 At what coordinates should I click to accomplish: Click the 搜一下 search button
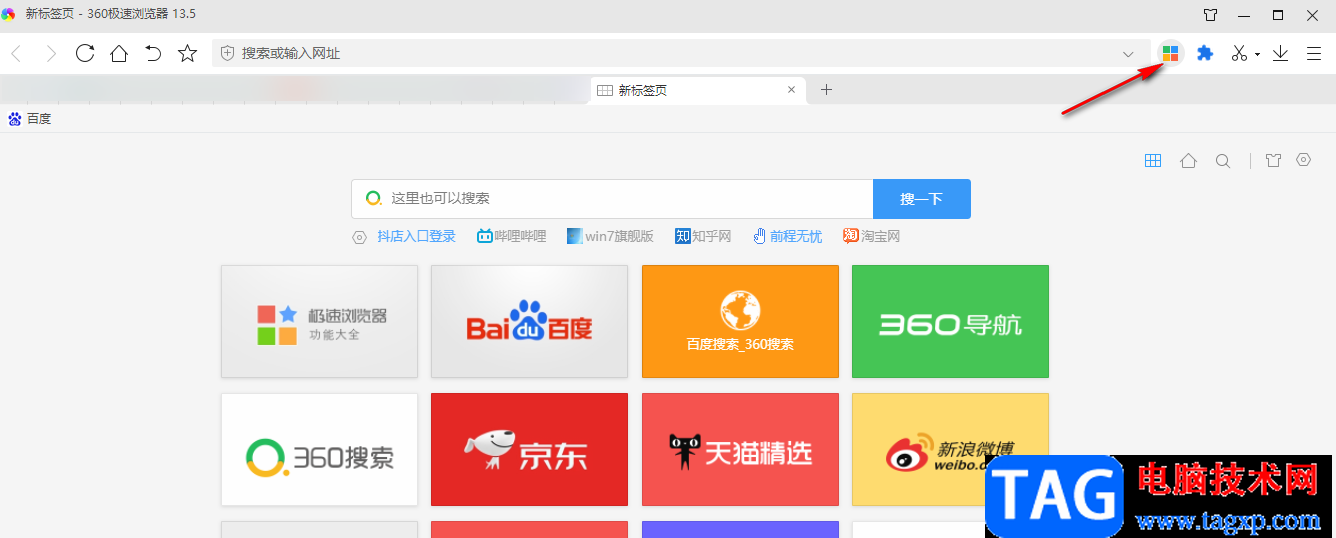(x=922, y=199)
